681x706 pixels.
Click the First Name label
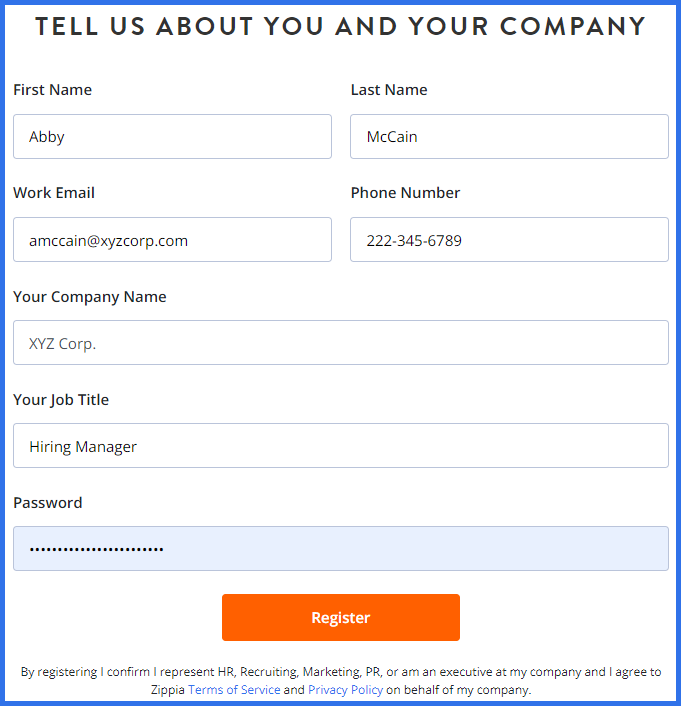coord(52,90)
